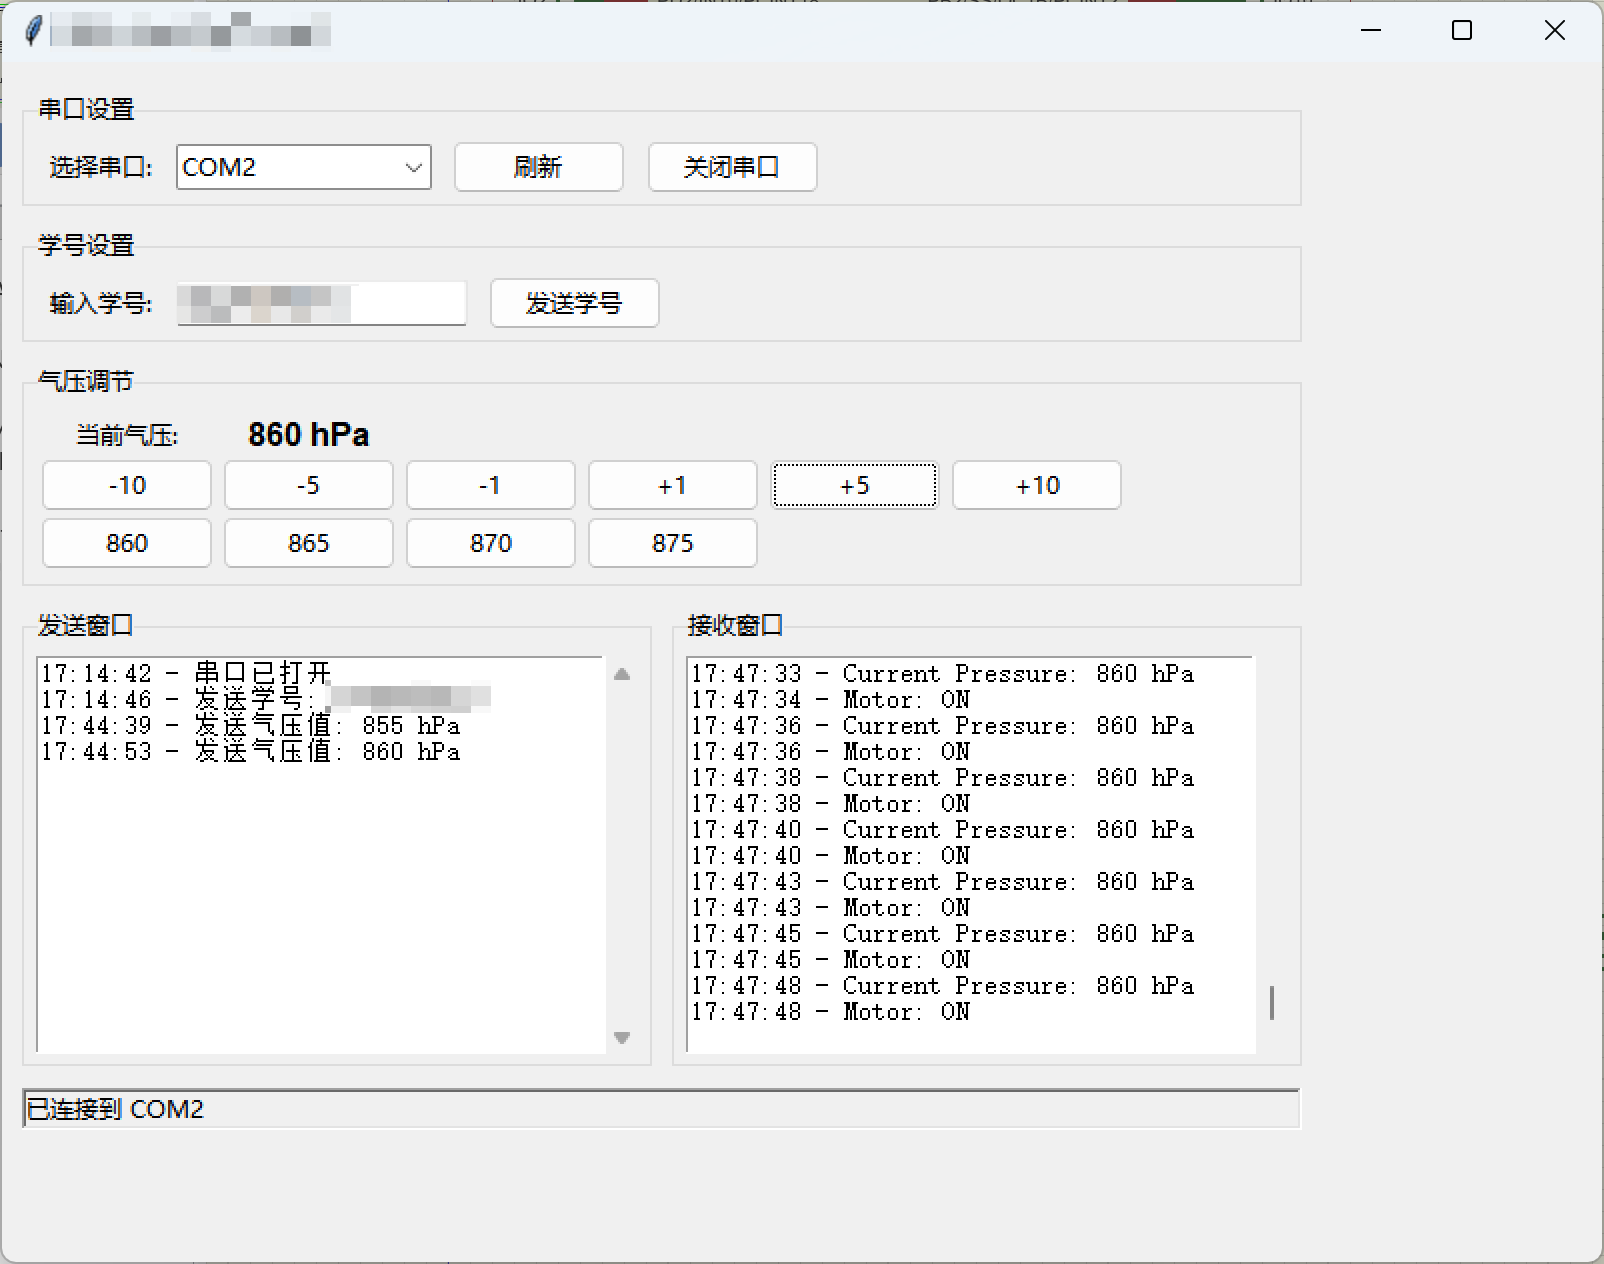Click the 输入学号 student ID input field
The height and width of the screenshot is (1264, 1604).
[x=321, y=303]
